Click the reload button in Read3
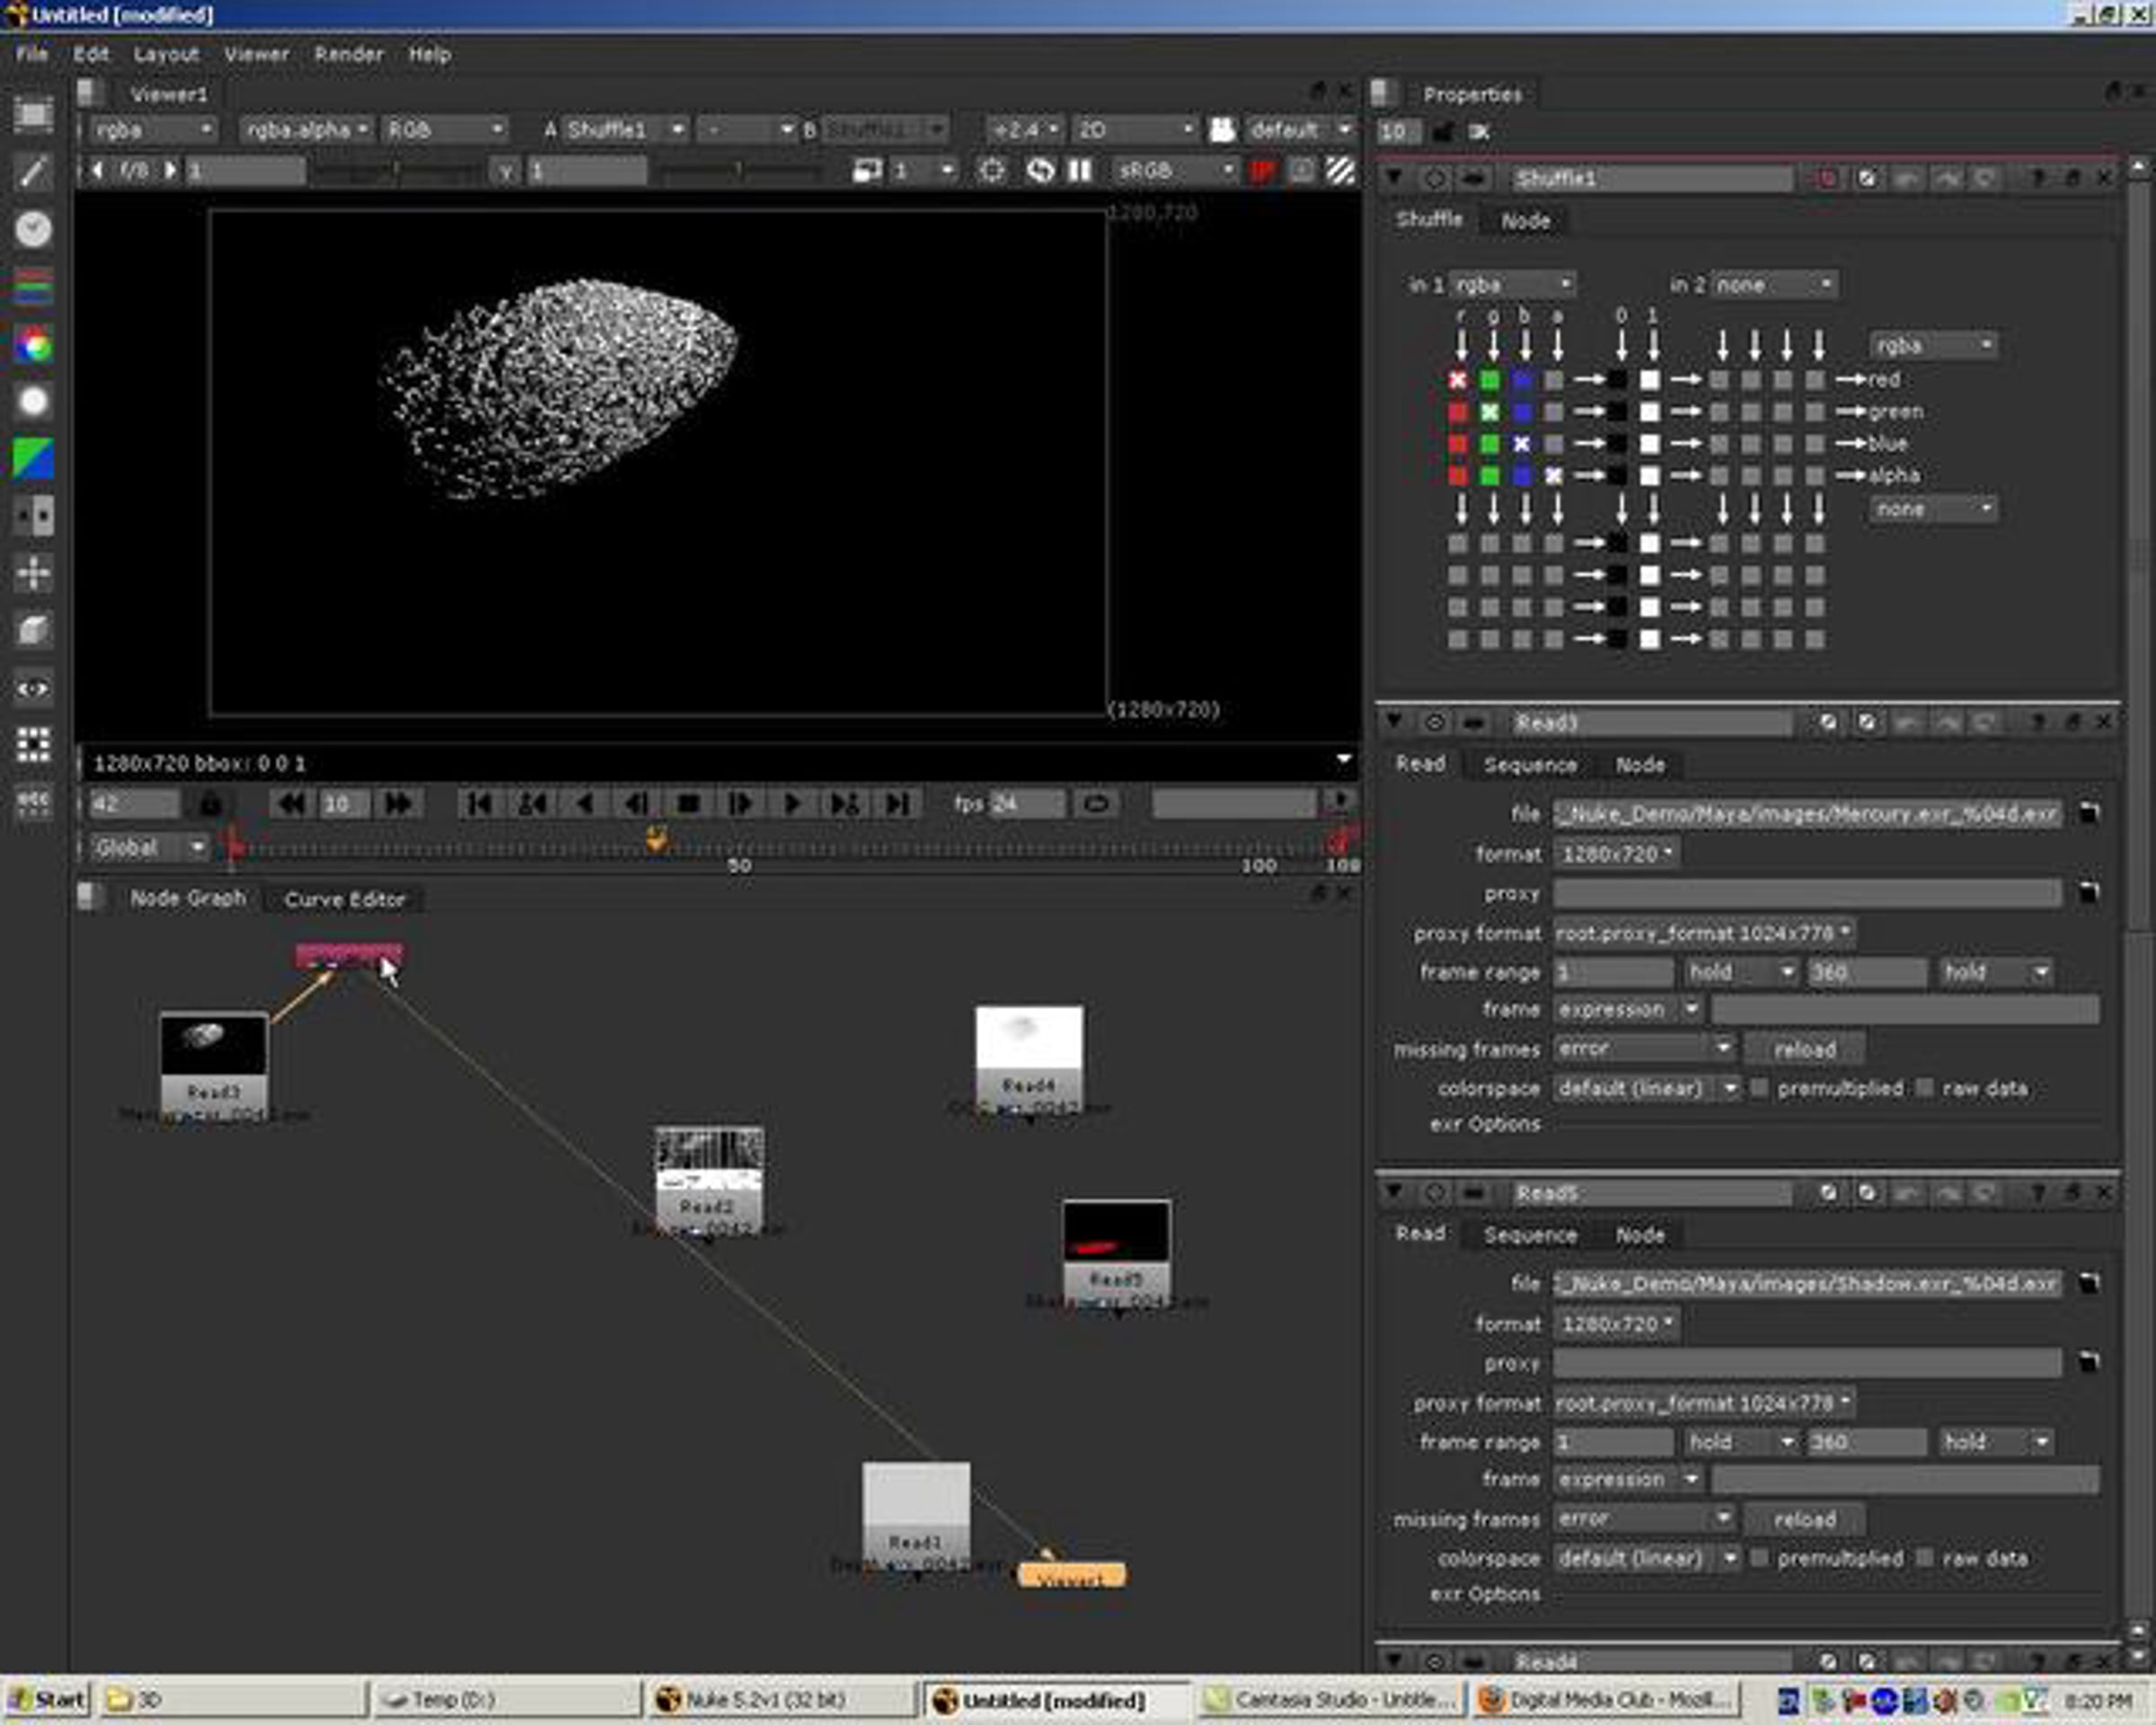 click(x=1804, y=1049)
